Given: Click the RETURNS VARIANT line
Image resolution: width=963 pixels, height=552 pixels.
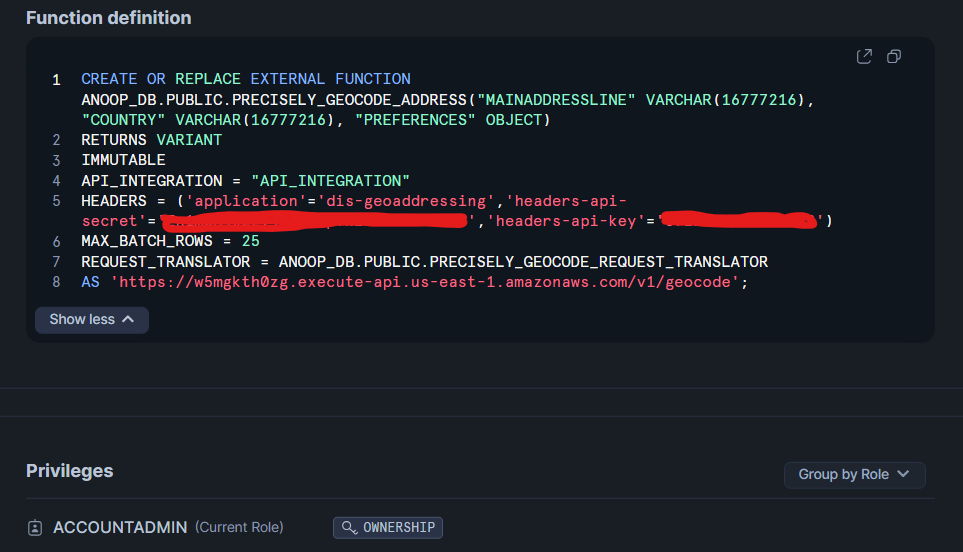Looking at the screenshot, I should [151, 140].
